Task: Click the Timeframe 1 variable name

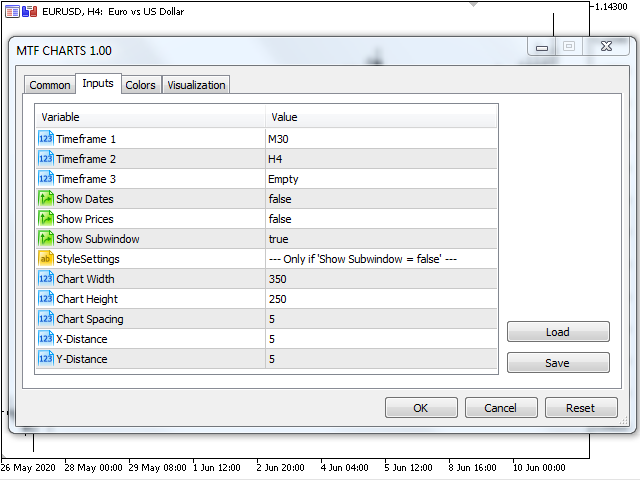Action: pos(86,139)
